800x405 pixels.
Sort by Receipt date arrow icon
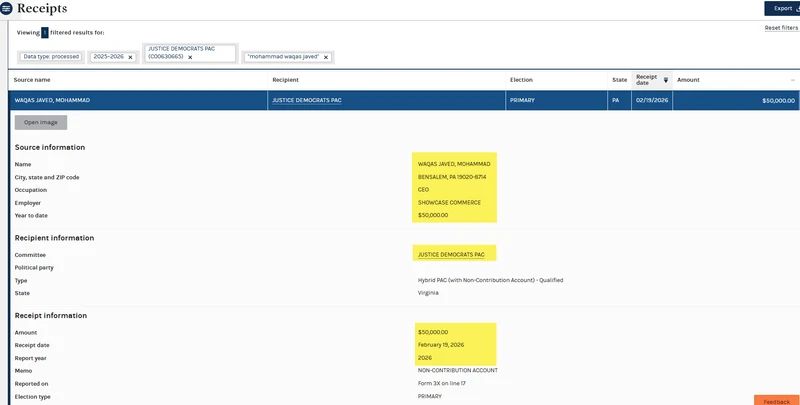pyautogui.click(x=666, y=80)
